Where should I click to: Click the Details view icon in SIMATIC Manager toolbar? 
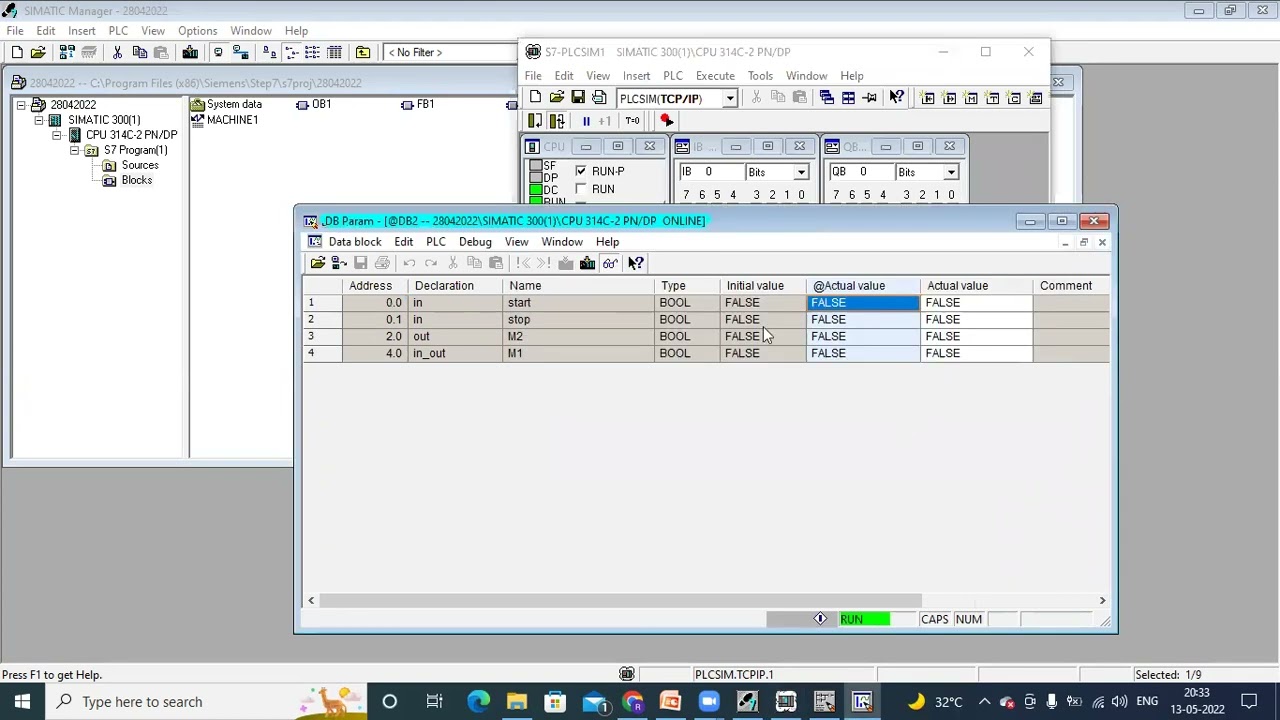(x=334, y=52)
